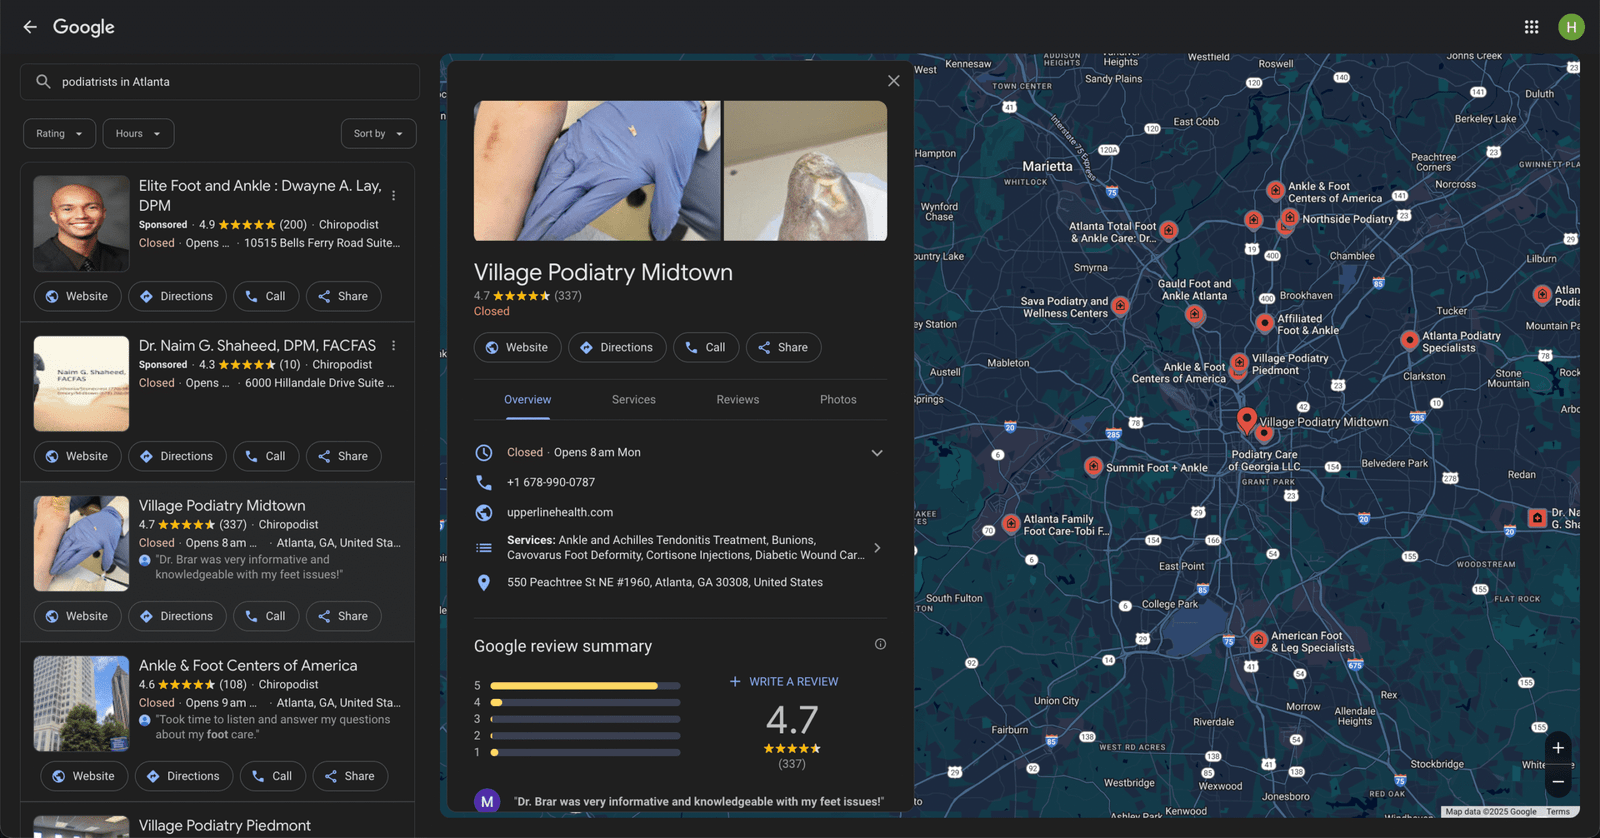The height and width of the screenshot is (838, 1600).
Task: Select the Affiliated Foot & Ankle map pin
Action: (x=1264, y=323)
